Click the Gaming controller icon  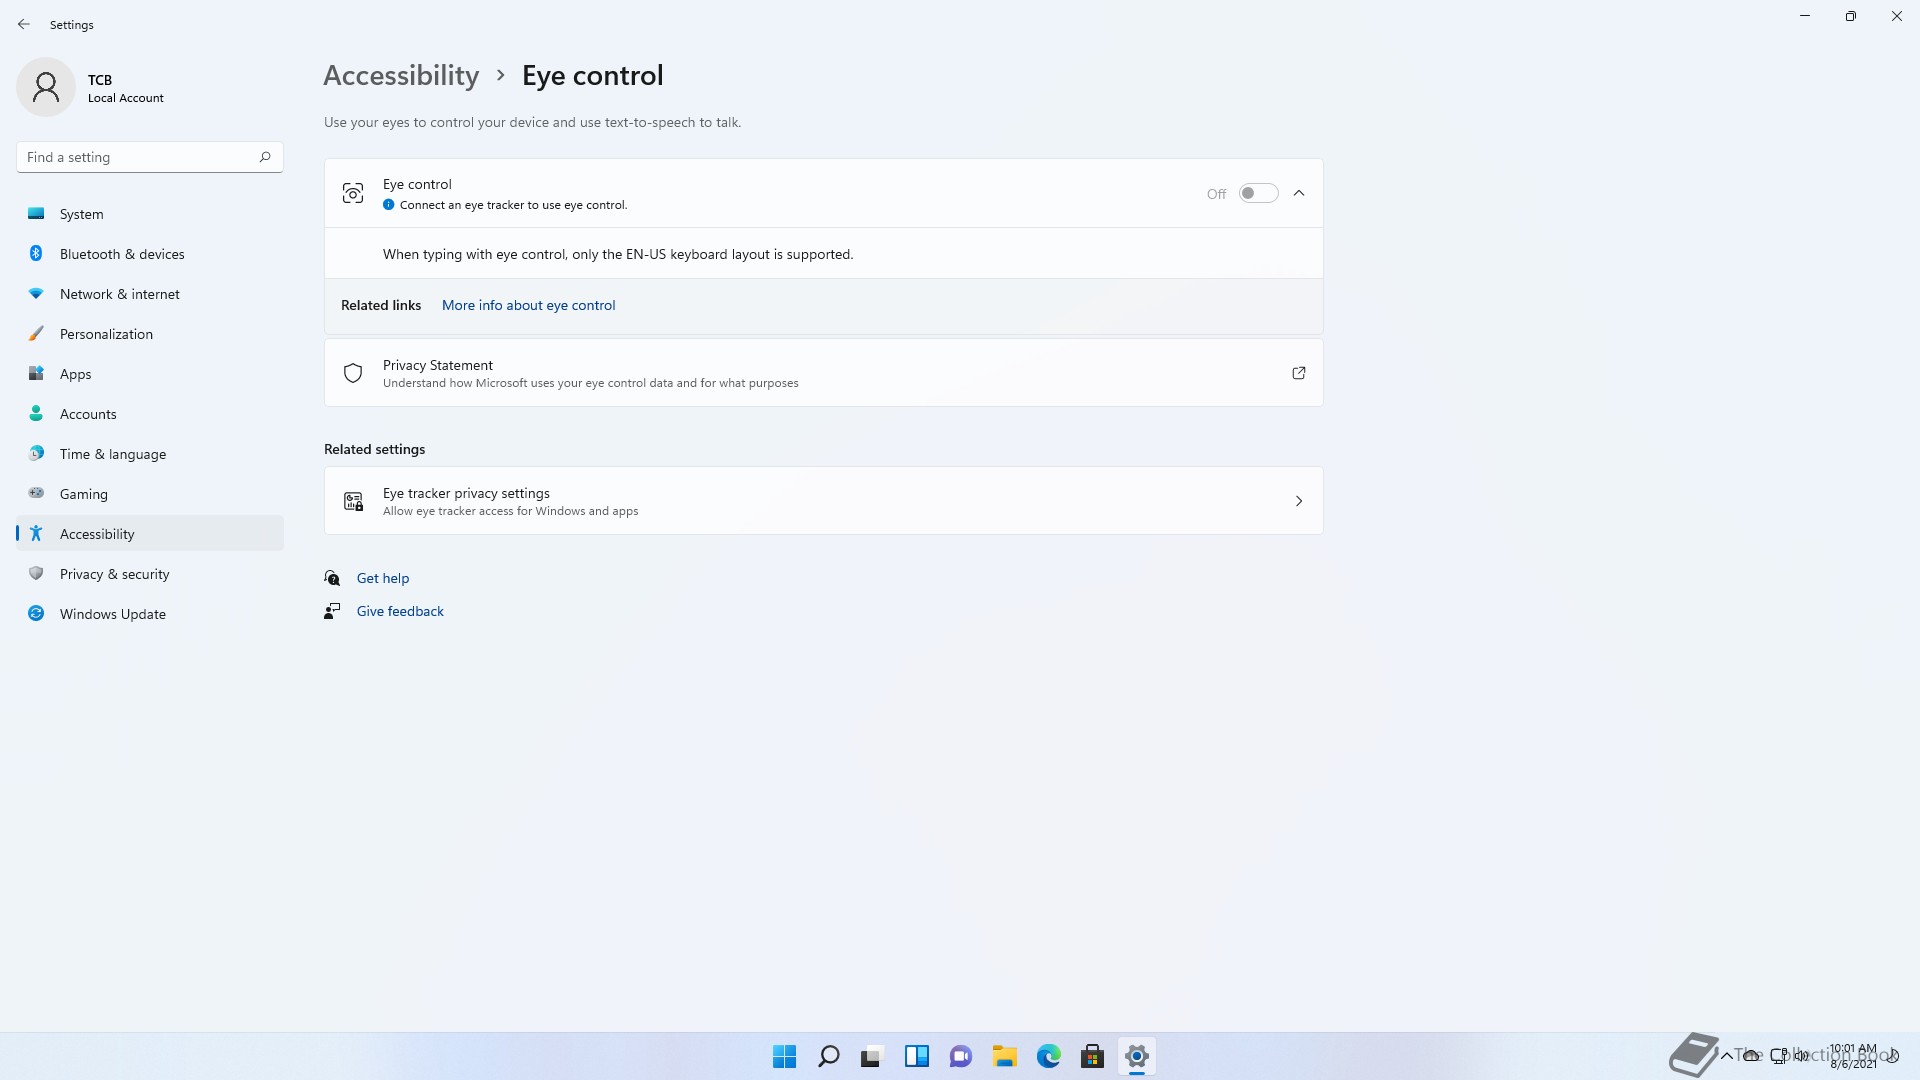tap(36, 493)
